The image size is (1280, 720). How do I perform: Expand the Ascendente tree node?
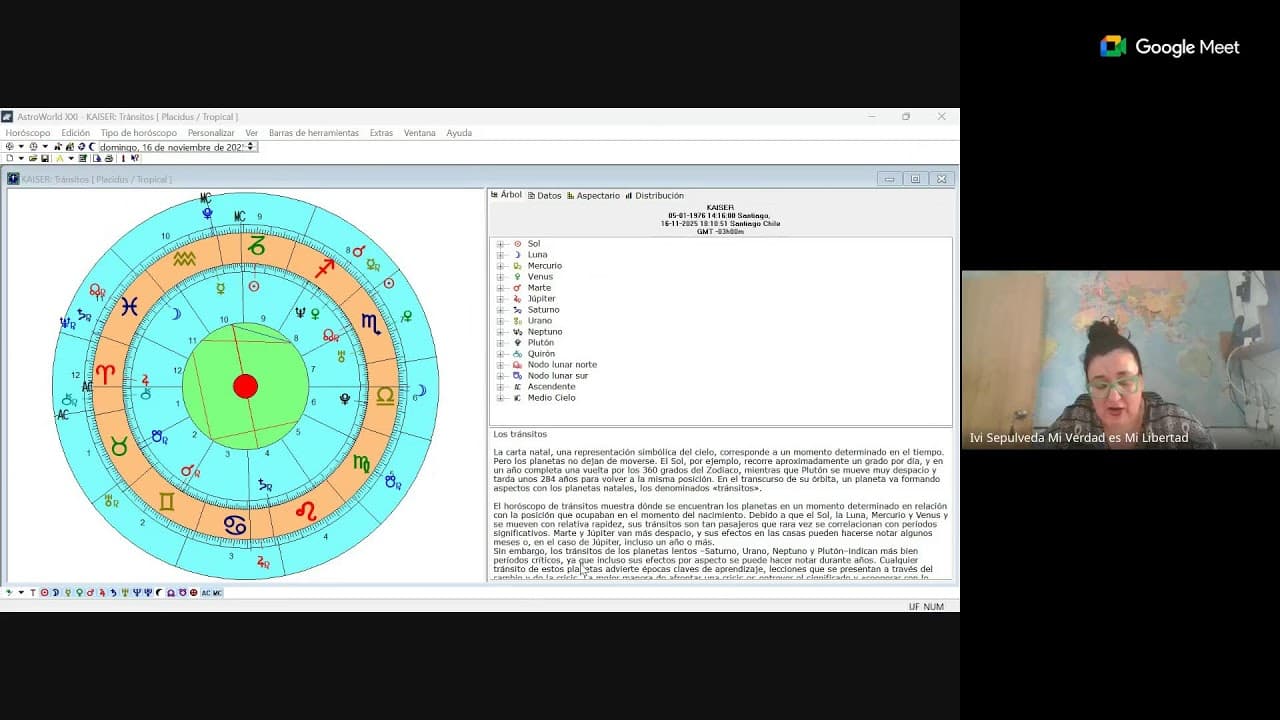(x=500, y=387)
